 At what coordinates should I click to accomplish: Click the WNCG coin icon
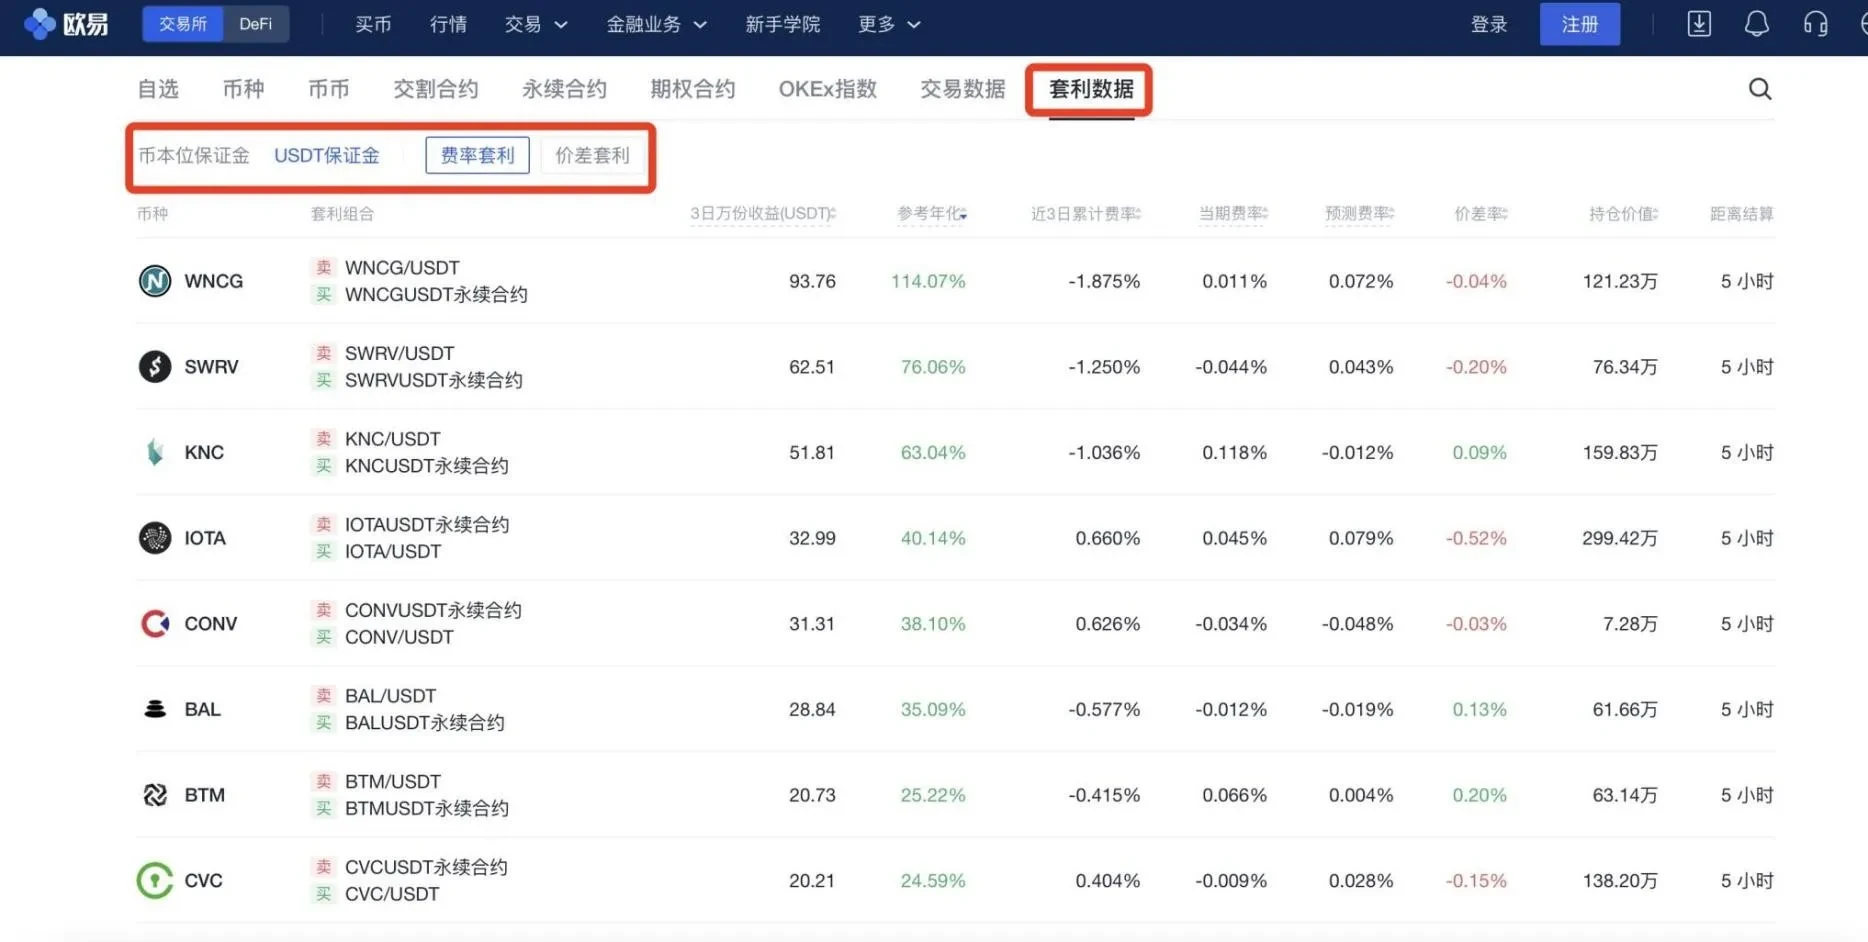[x=155, y=281]
